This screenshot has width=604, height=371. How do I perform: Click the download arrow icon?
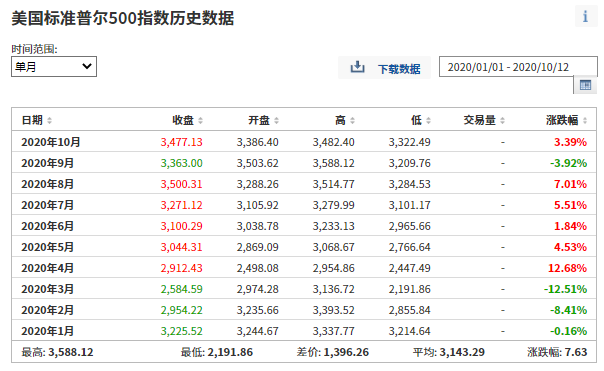click(x=357, y=67)
